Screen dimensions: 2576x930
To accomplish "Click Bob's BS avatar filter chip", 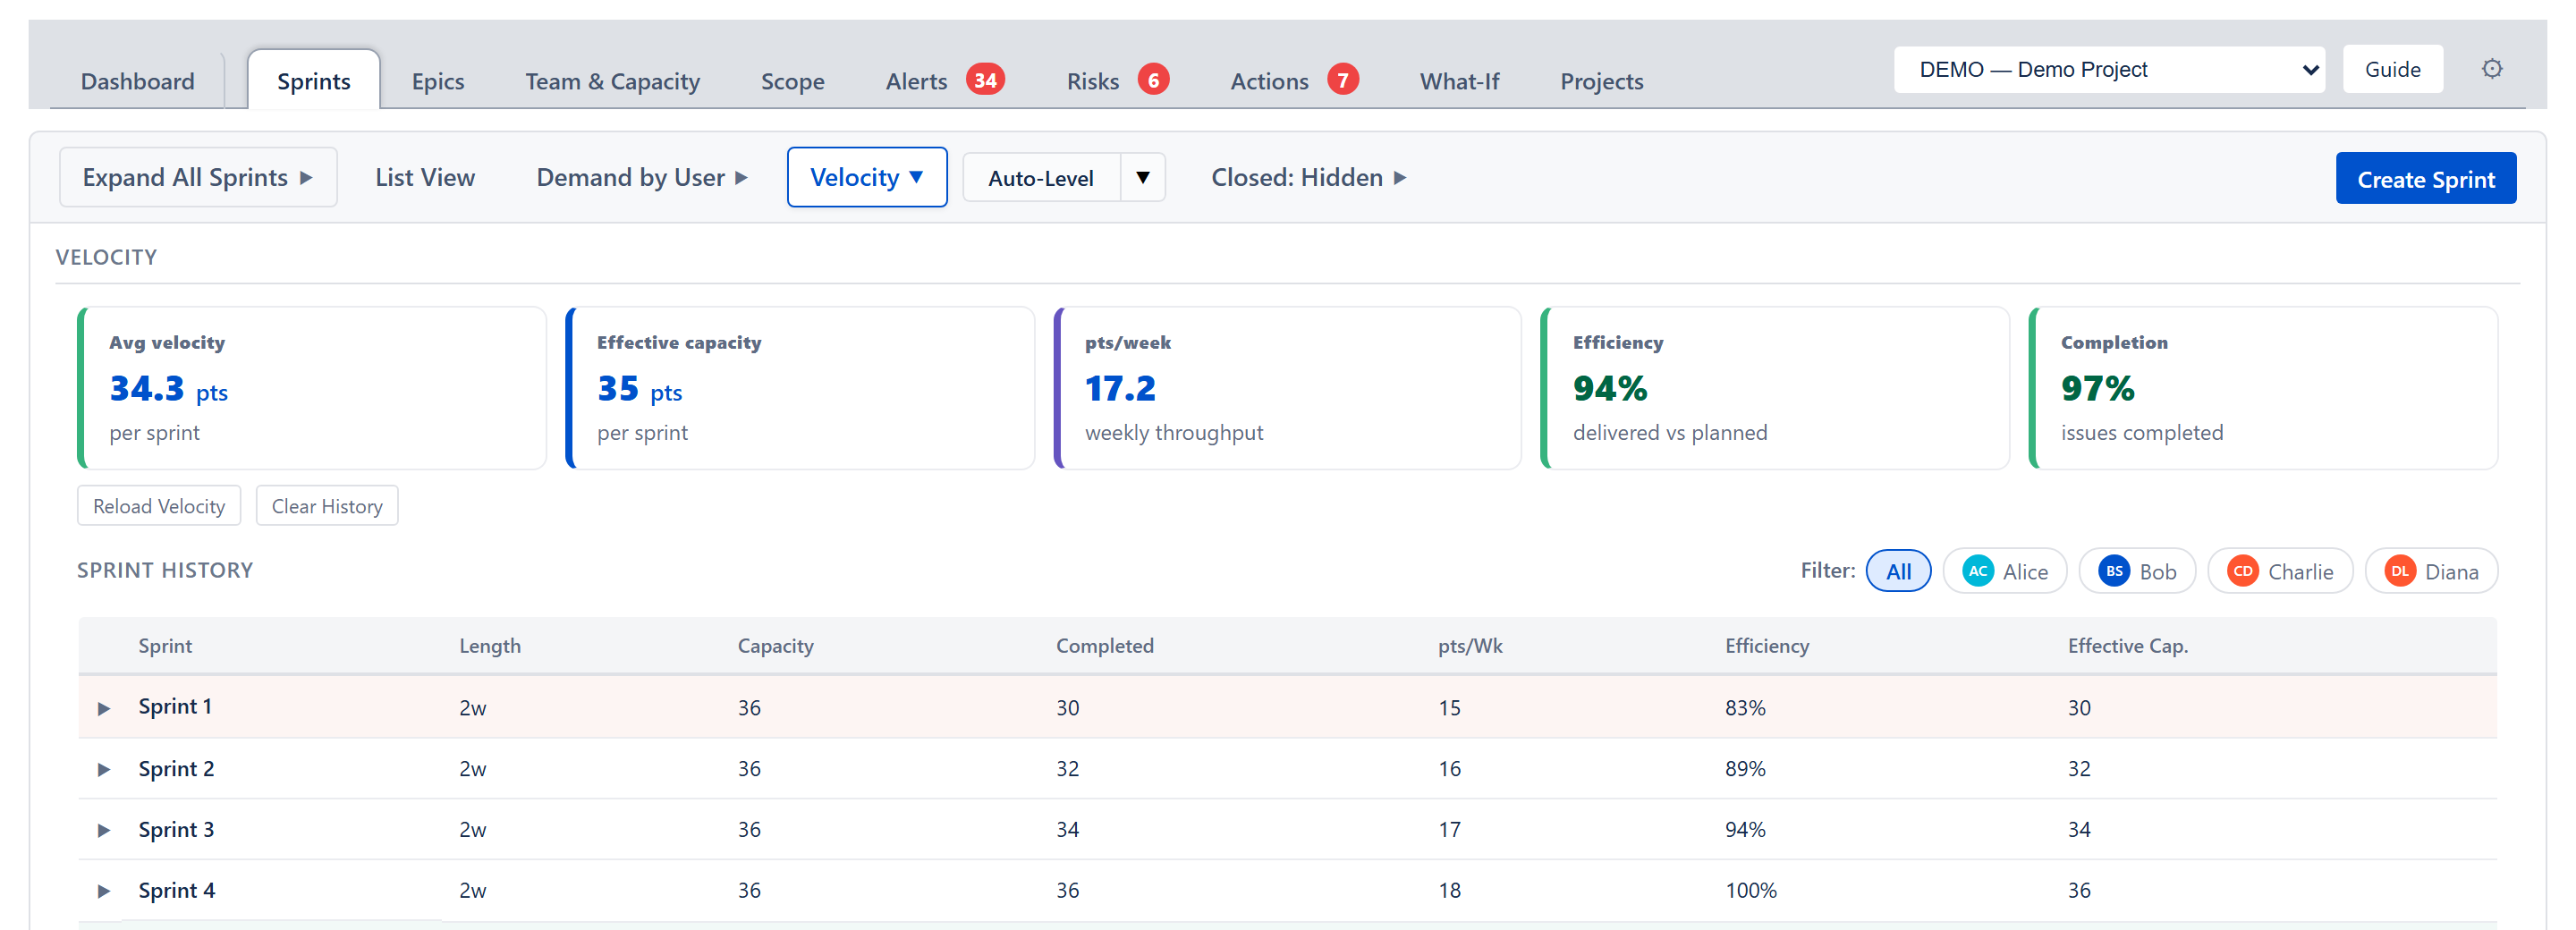I will [2137, 571].
